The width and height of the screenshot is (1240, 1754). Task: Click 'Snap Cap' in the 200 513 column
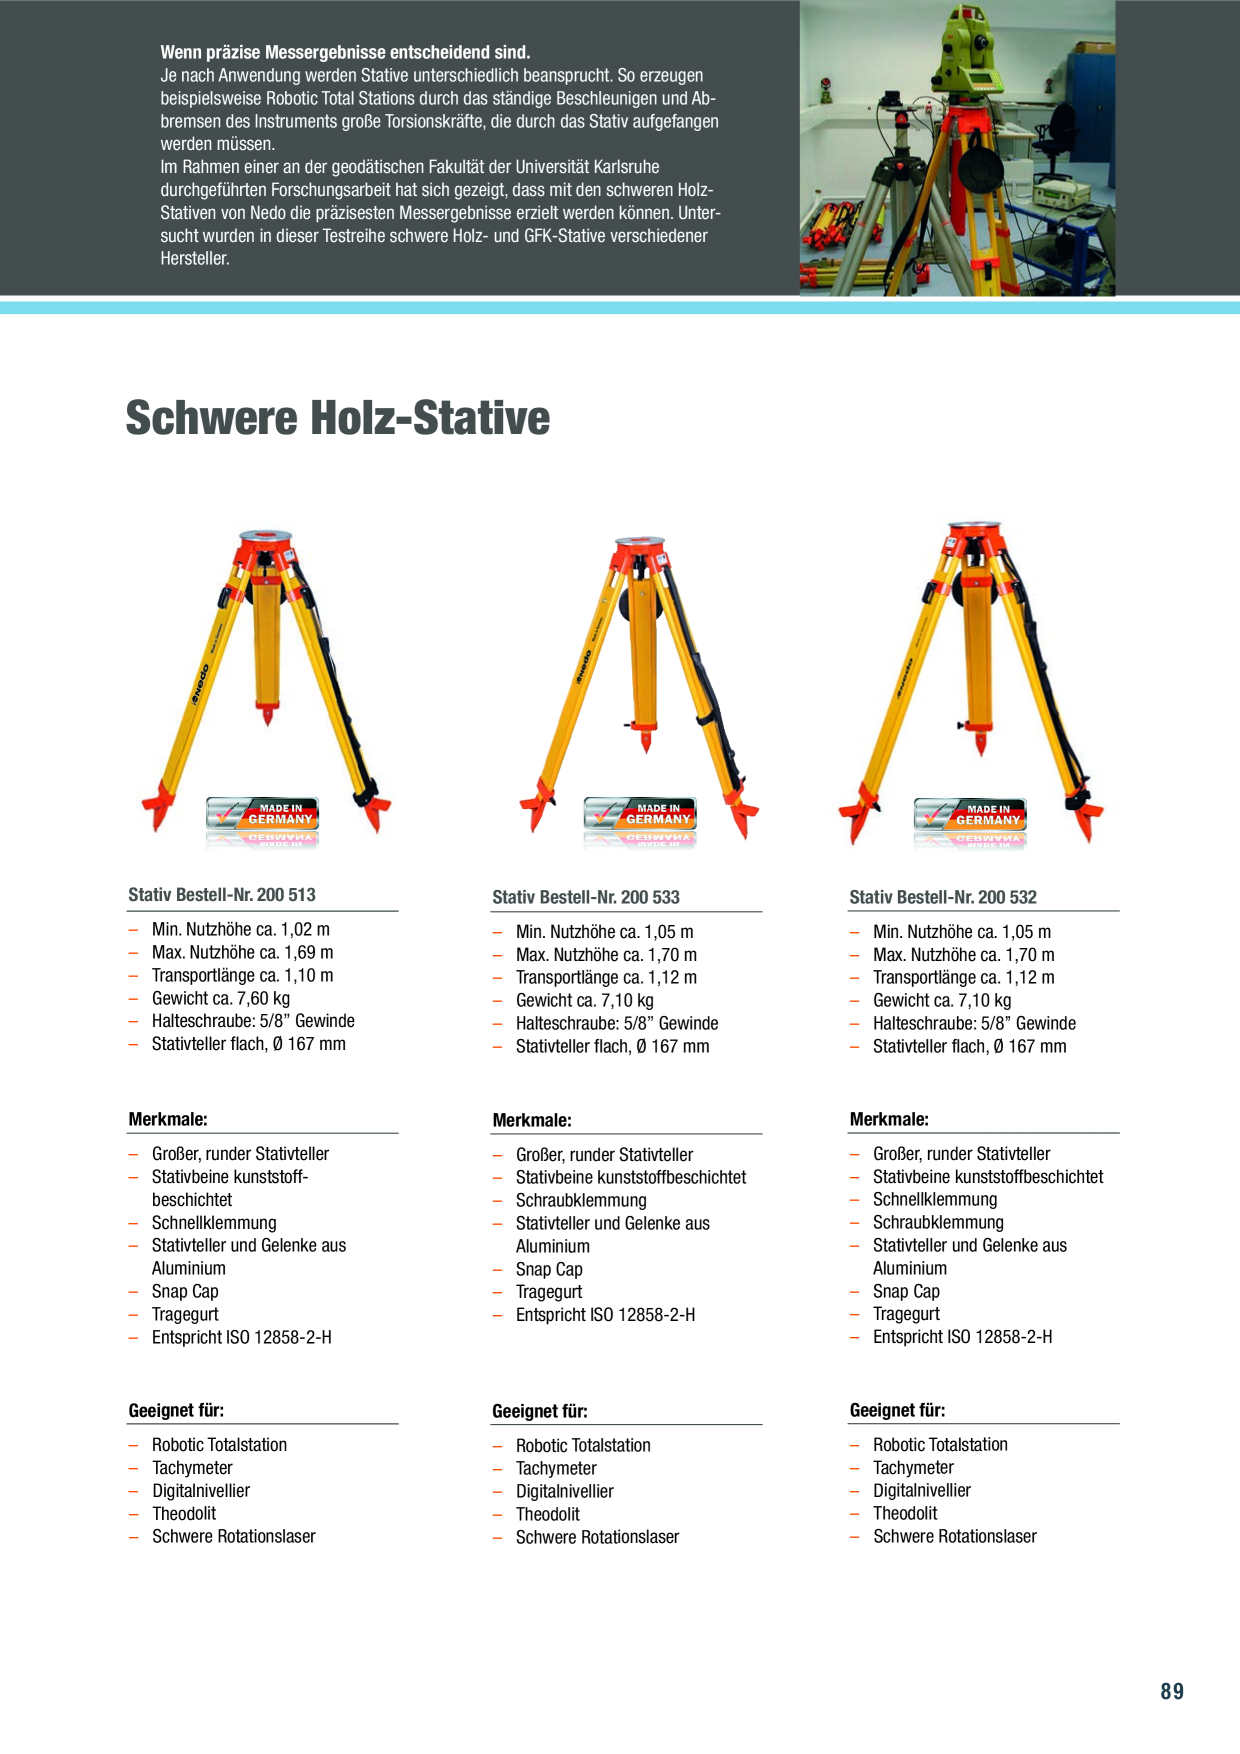(x=185, y=1292)
